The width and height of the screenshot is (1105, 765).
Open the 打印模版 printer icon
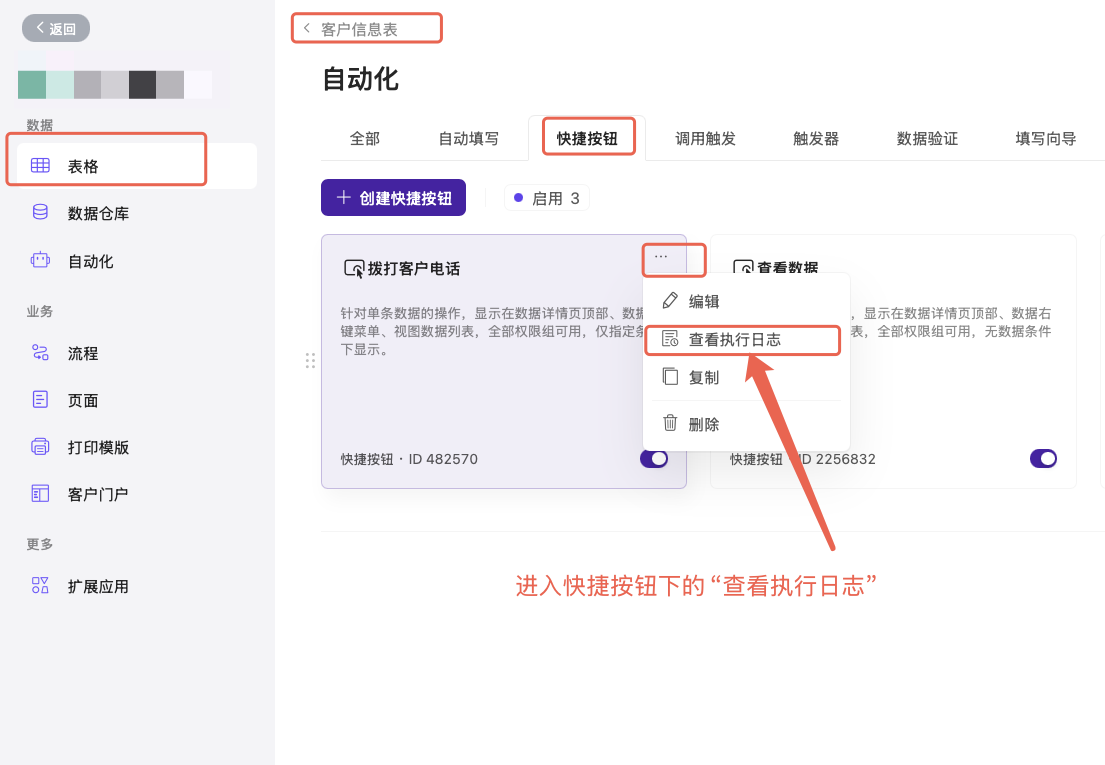(40, 447)
